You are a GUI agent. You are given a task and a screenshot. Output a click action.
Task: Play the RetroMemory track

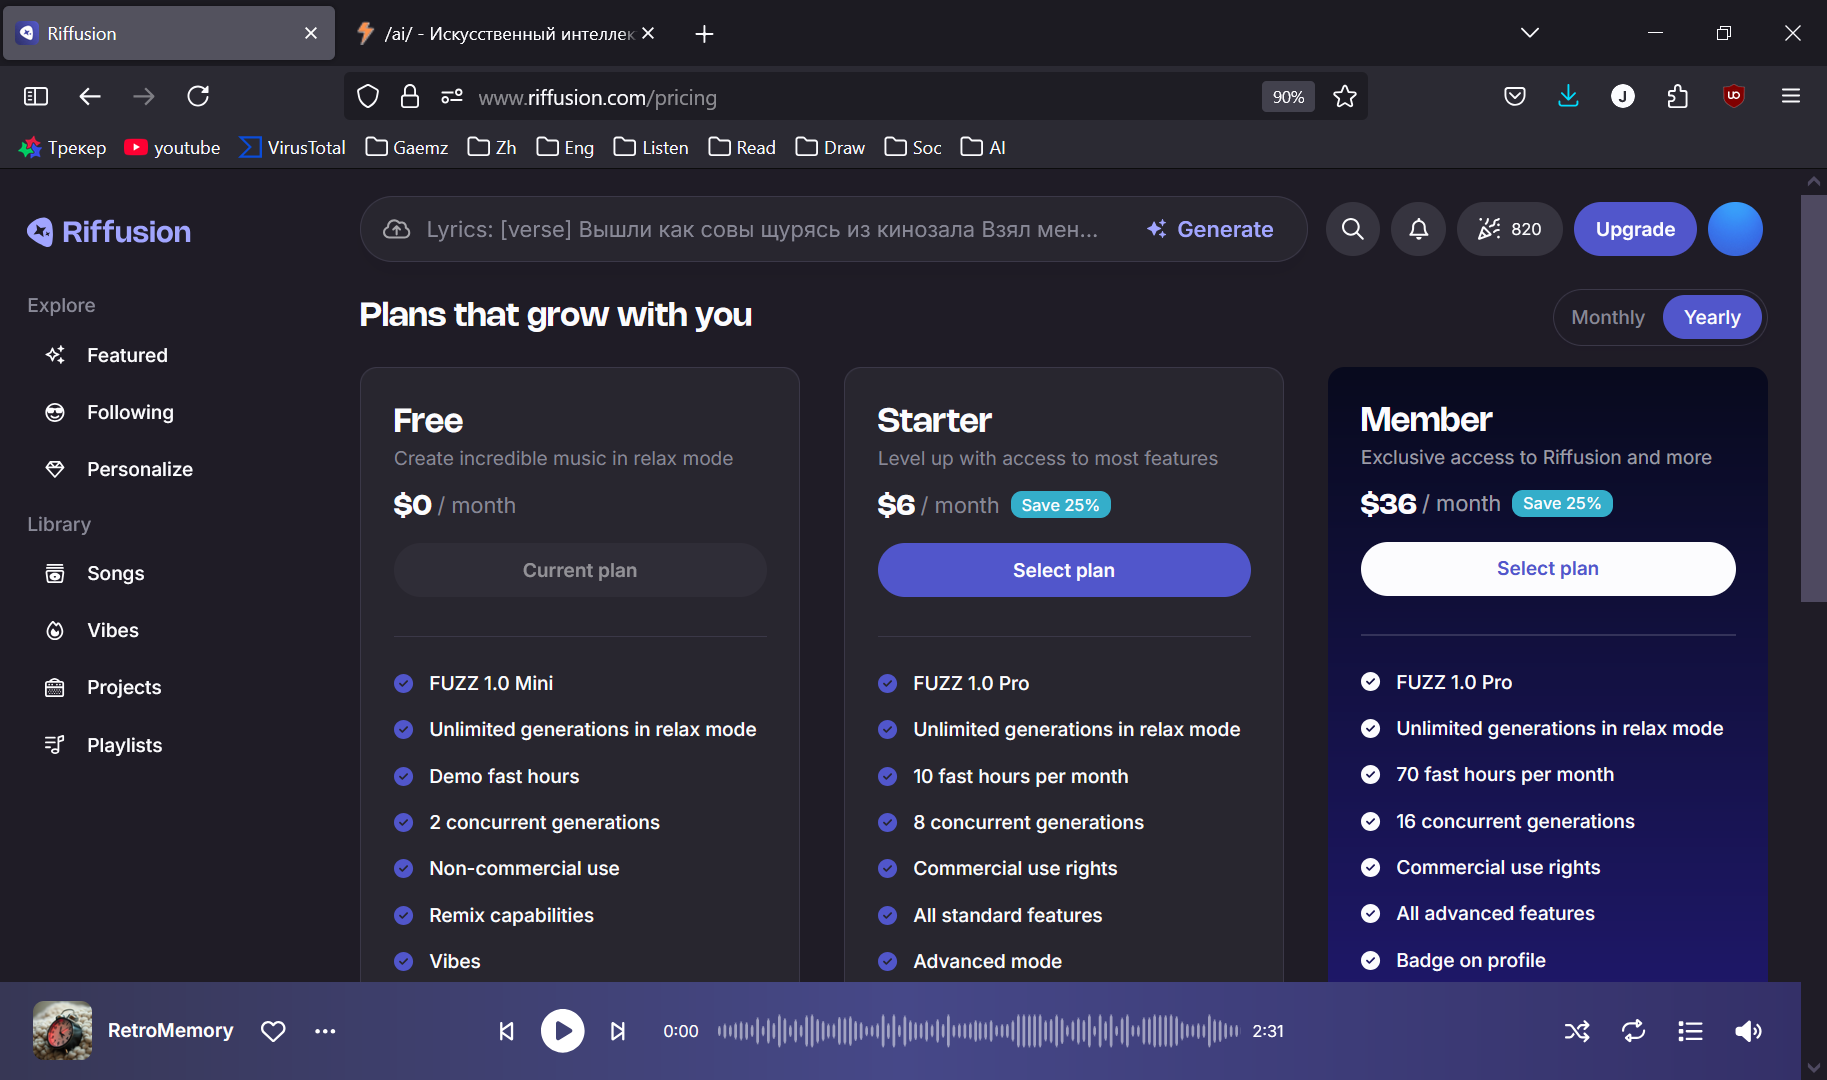(x=563, y=1031)
